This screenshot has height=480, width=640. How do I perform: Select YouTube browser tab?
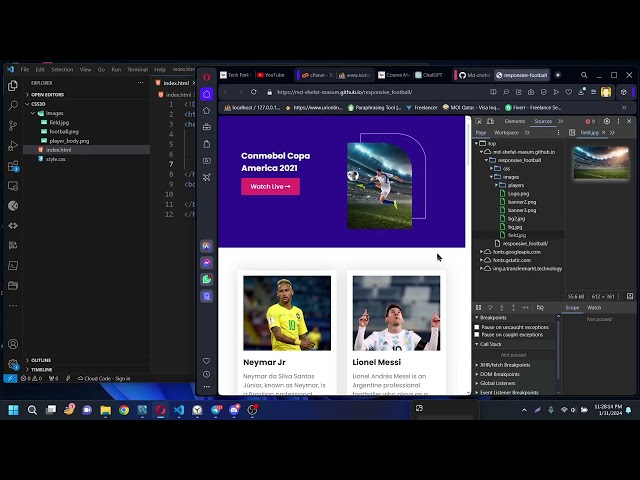tap(271, 75)
